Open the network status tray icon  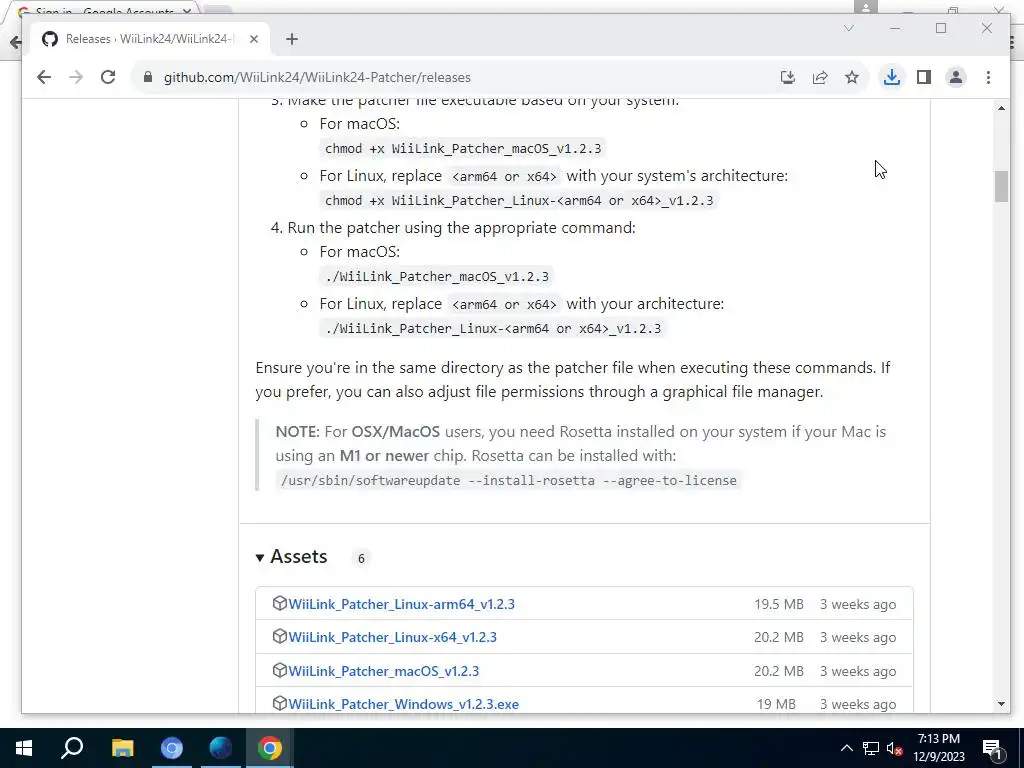pyautogui.click(x=871, y=748)
